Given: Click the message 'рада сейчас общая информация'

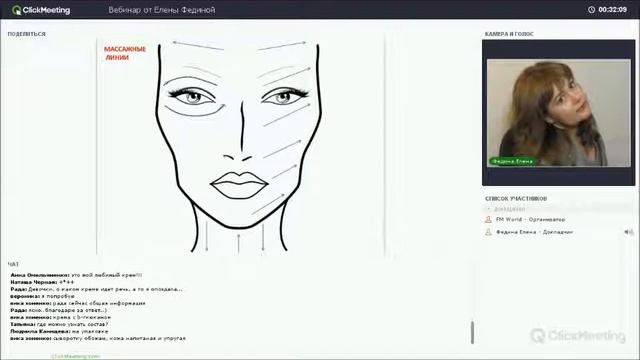Looking at the screenshot, I should click(78, 303).
